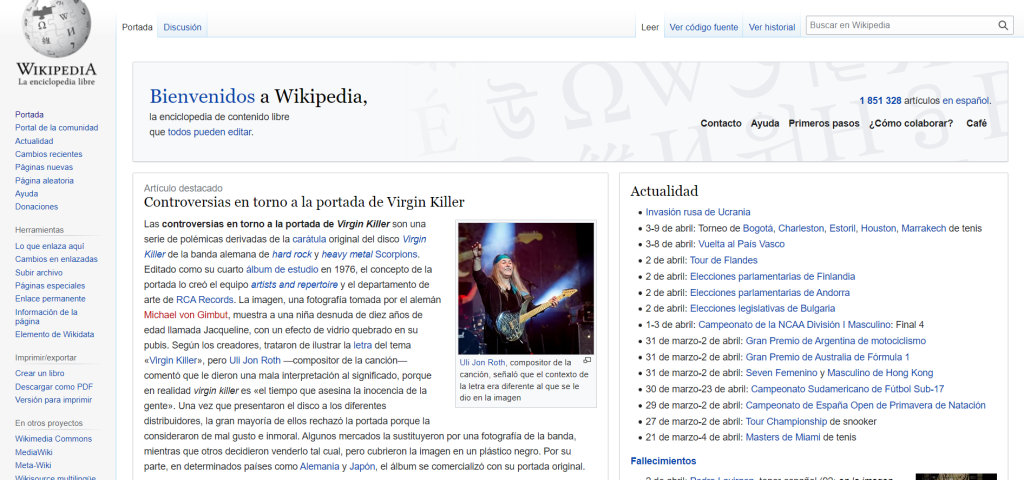This screenshot has width=1024, height=480.
Task: Click Elemento de Wikidata link
Action: 54,334
